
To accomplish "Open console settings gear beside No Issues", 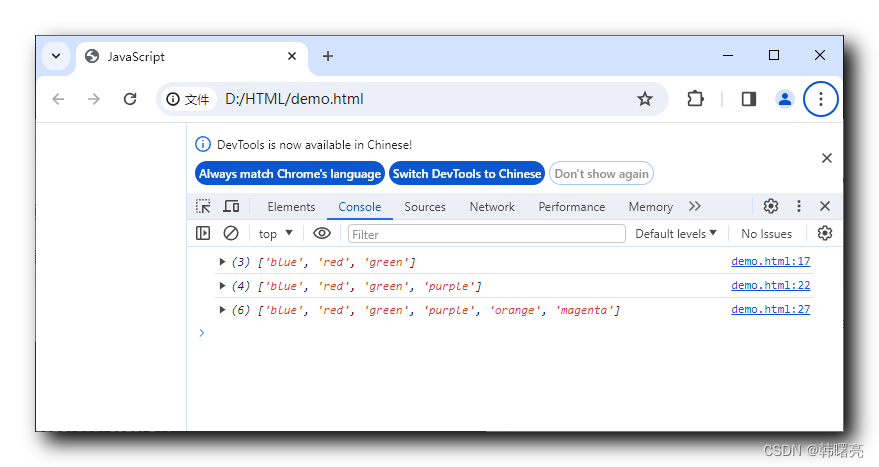I will tap(825, 233).
